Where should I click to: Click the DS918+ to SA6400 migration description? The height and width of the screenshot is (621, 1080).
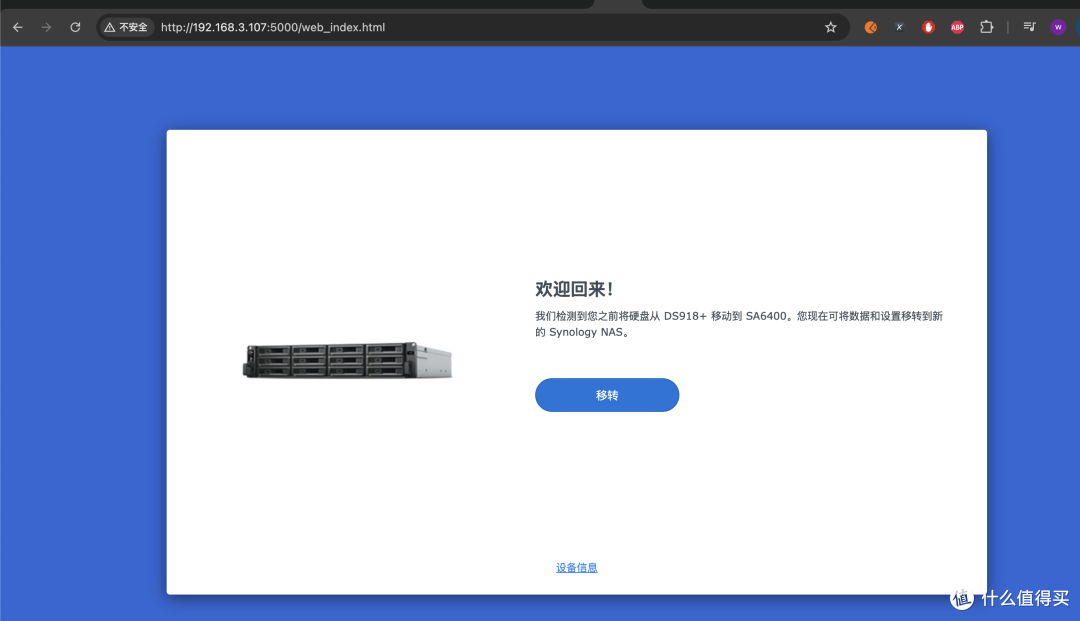(x=739, y=324)
